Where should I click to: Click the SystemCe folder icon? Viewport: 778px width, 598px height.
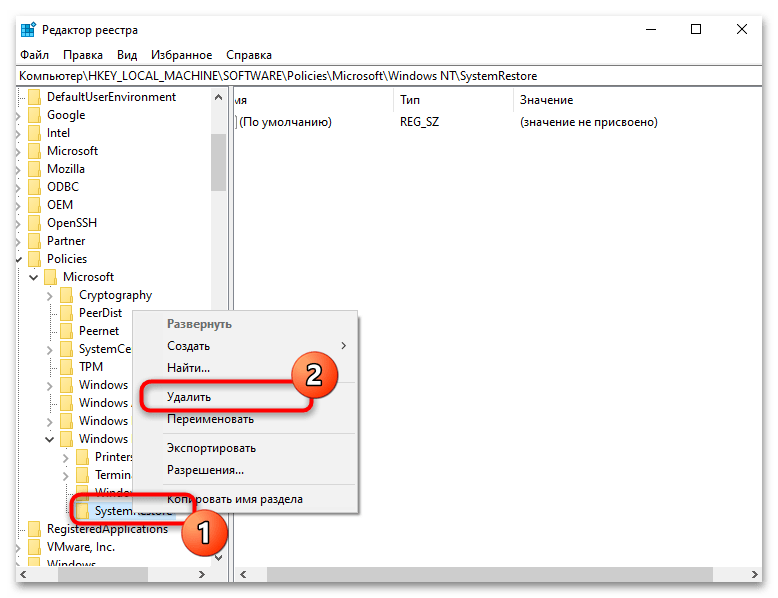66,349
